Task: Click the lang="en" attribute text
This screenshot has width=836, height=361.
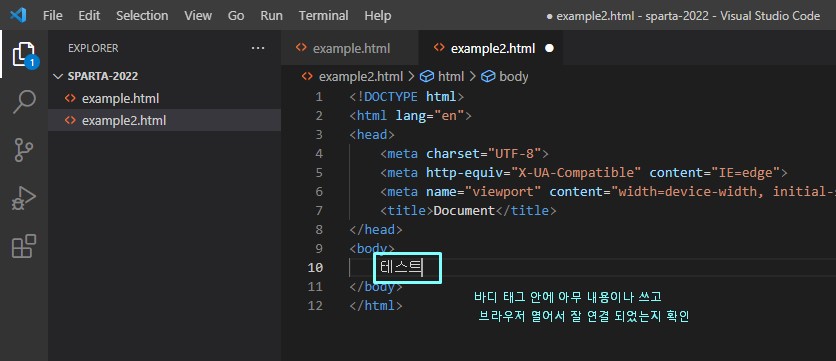Action: [x=430, y=116]
